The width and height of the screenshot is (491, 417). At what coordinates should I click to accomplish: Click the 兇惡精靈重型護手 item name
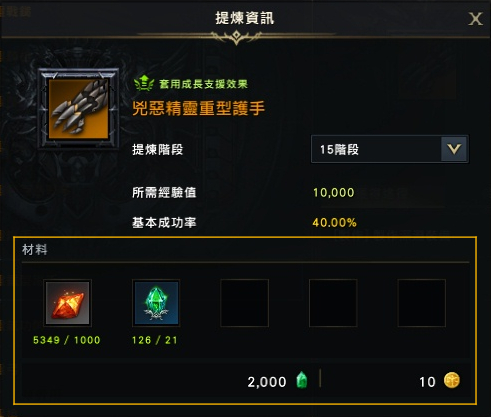point(199,108)
